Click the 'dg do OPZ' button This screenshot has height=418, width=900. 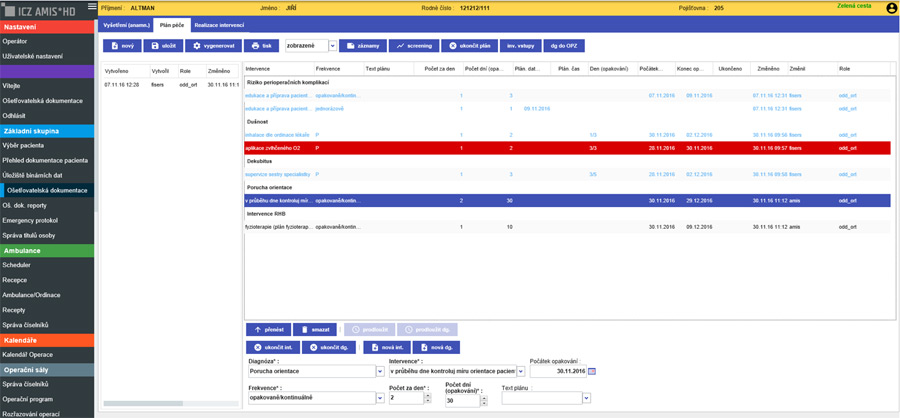[559, 46]
